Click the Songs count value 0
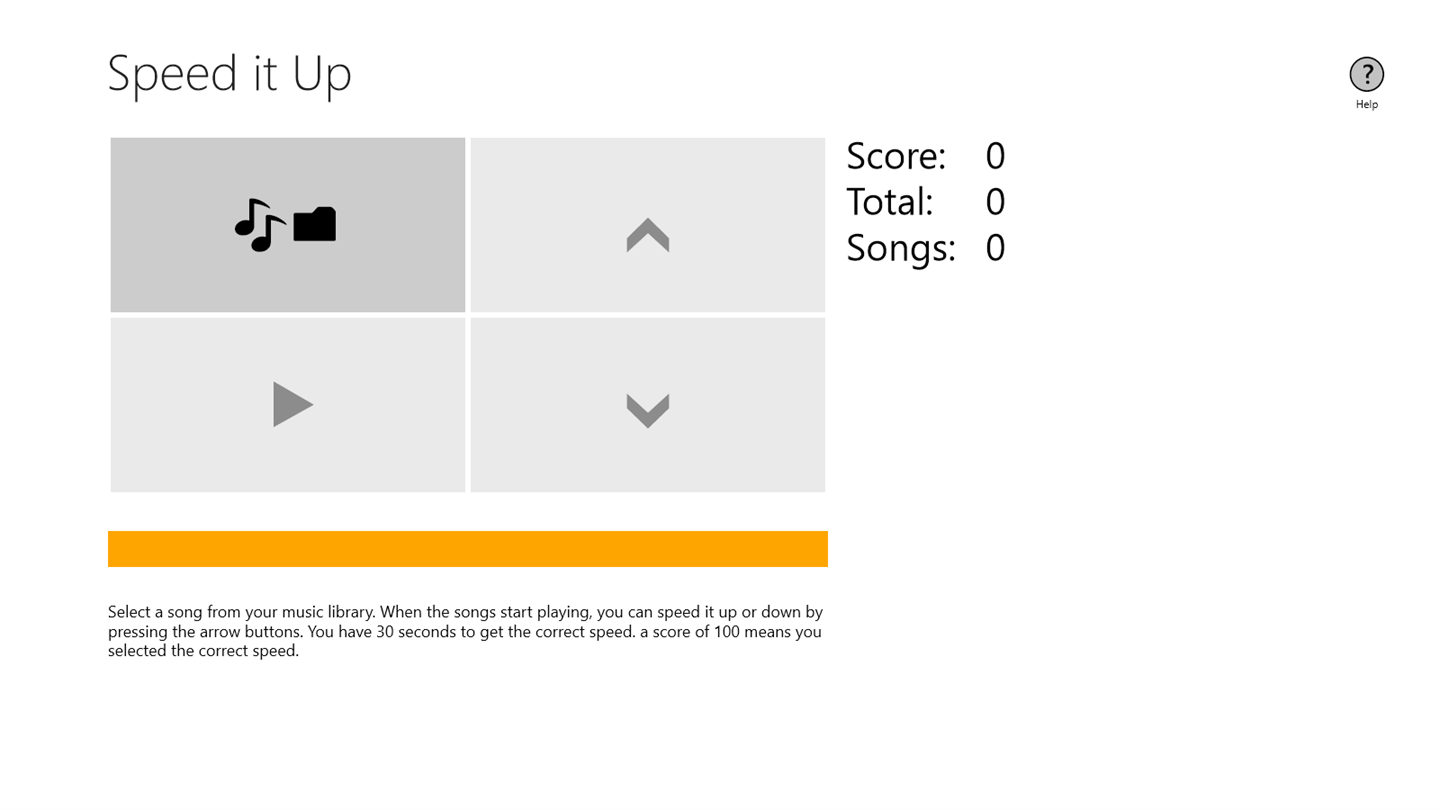 pos(994,248)
